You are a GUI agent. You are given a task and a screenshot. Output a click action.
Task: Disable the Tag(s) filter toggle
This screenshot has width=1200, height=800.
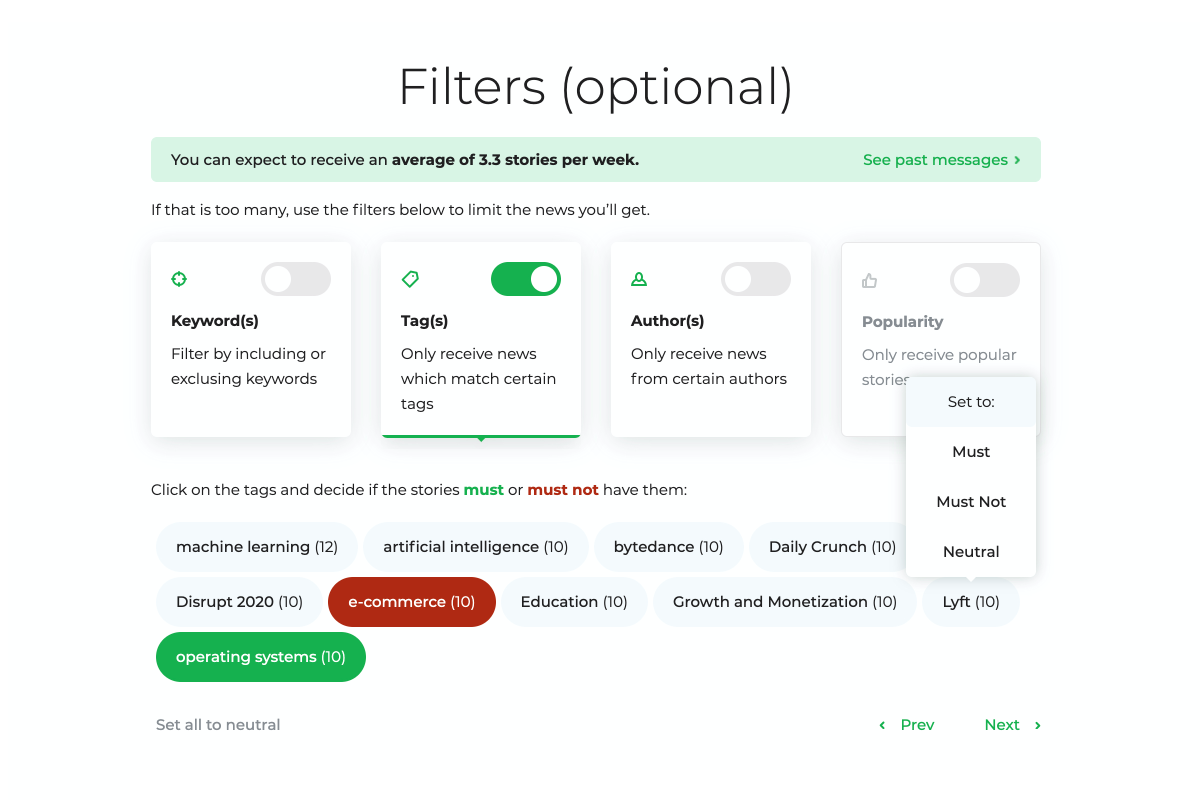(x=526, y=279)
